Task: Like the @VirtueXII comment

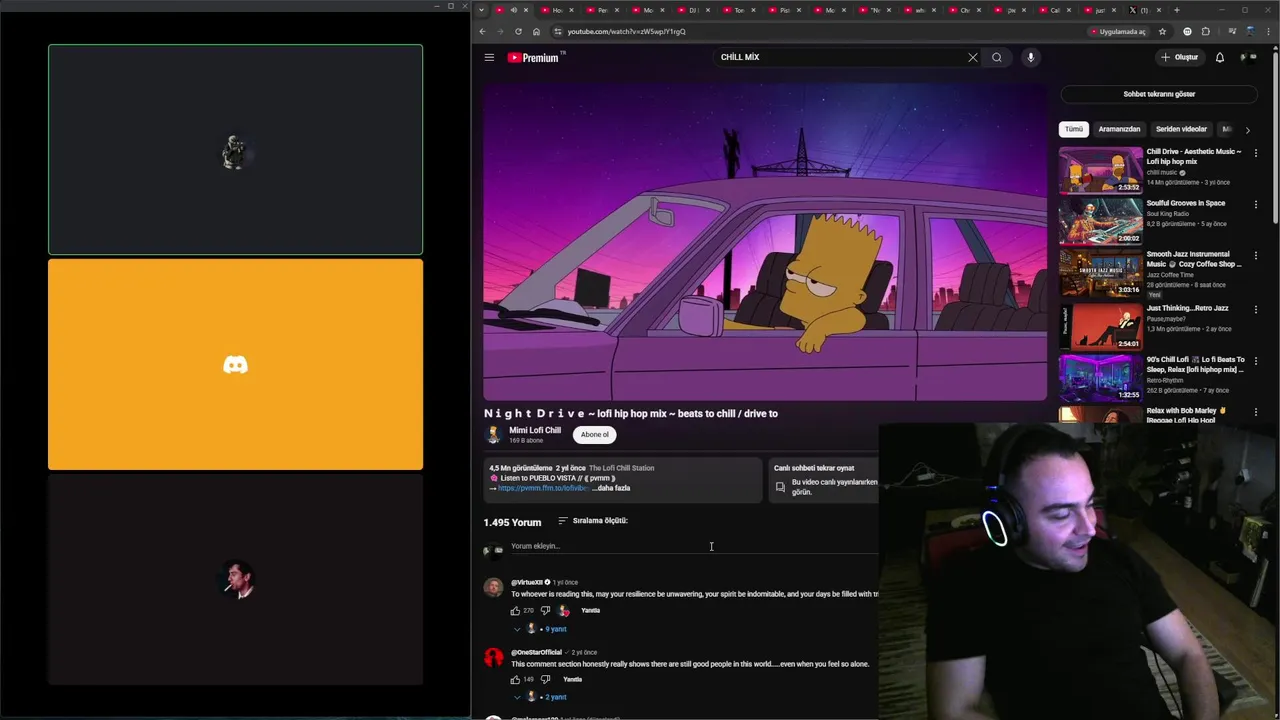Action: coord(516,610)
